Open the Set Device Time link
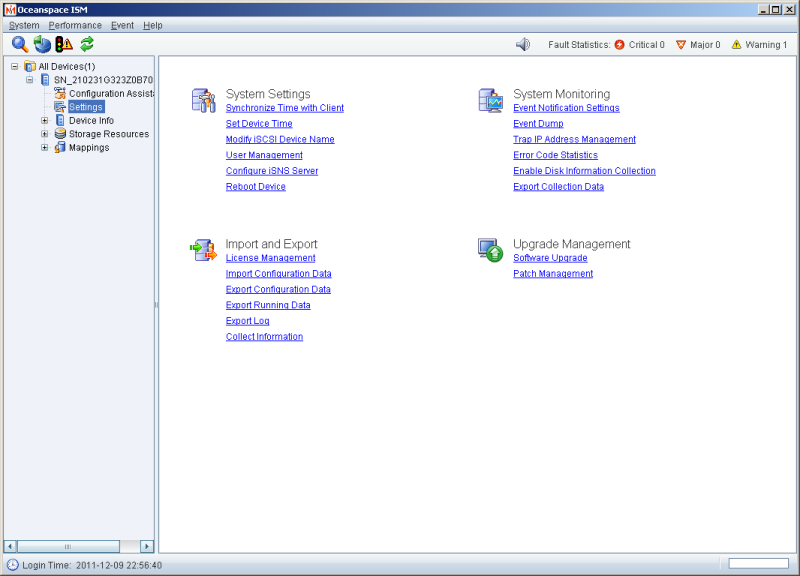Viewport: 800px width, 576px height. click(x=259, y=123)
